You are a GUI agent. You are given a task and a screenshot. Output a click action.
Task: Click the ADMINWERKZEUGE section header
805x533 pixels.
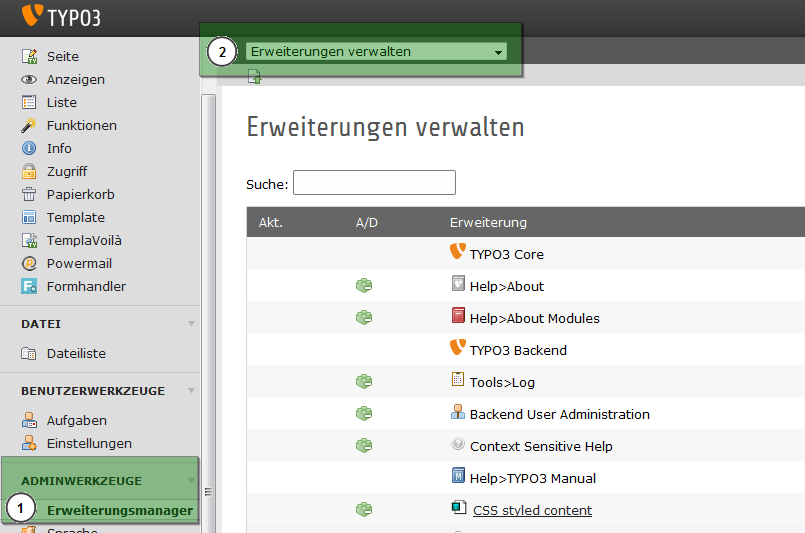(x=81, y=481)
